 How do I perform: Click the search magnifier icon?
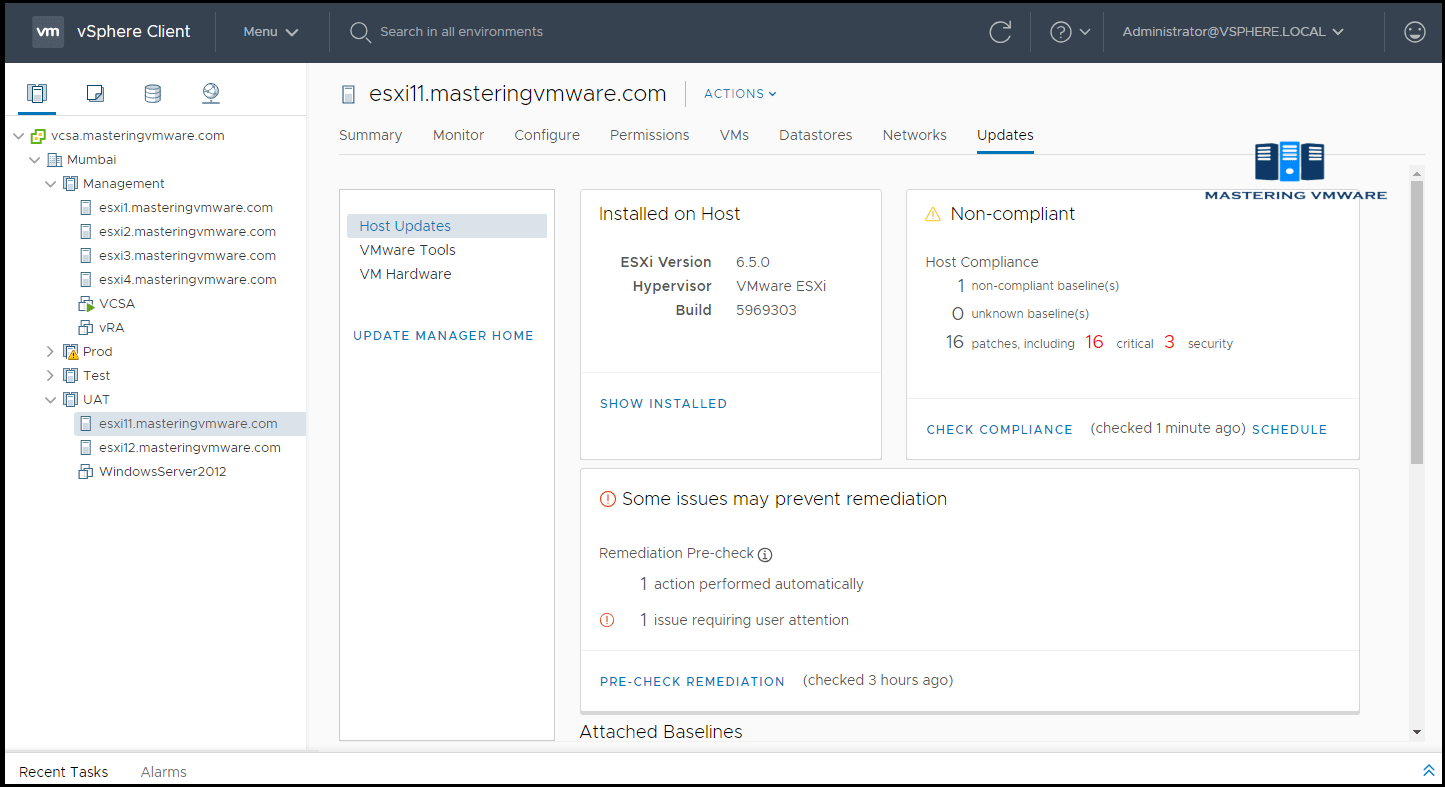(360, 31)
